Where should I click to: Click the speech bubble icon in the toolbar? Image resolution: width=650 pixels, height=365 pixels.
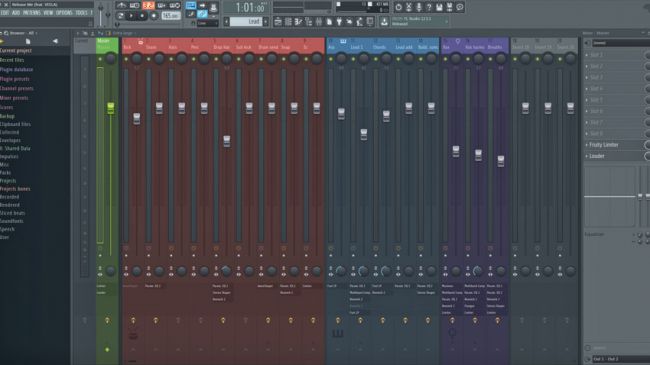pos(460,7)
